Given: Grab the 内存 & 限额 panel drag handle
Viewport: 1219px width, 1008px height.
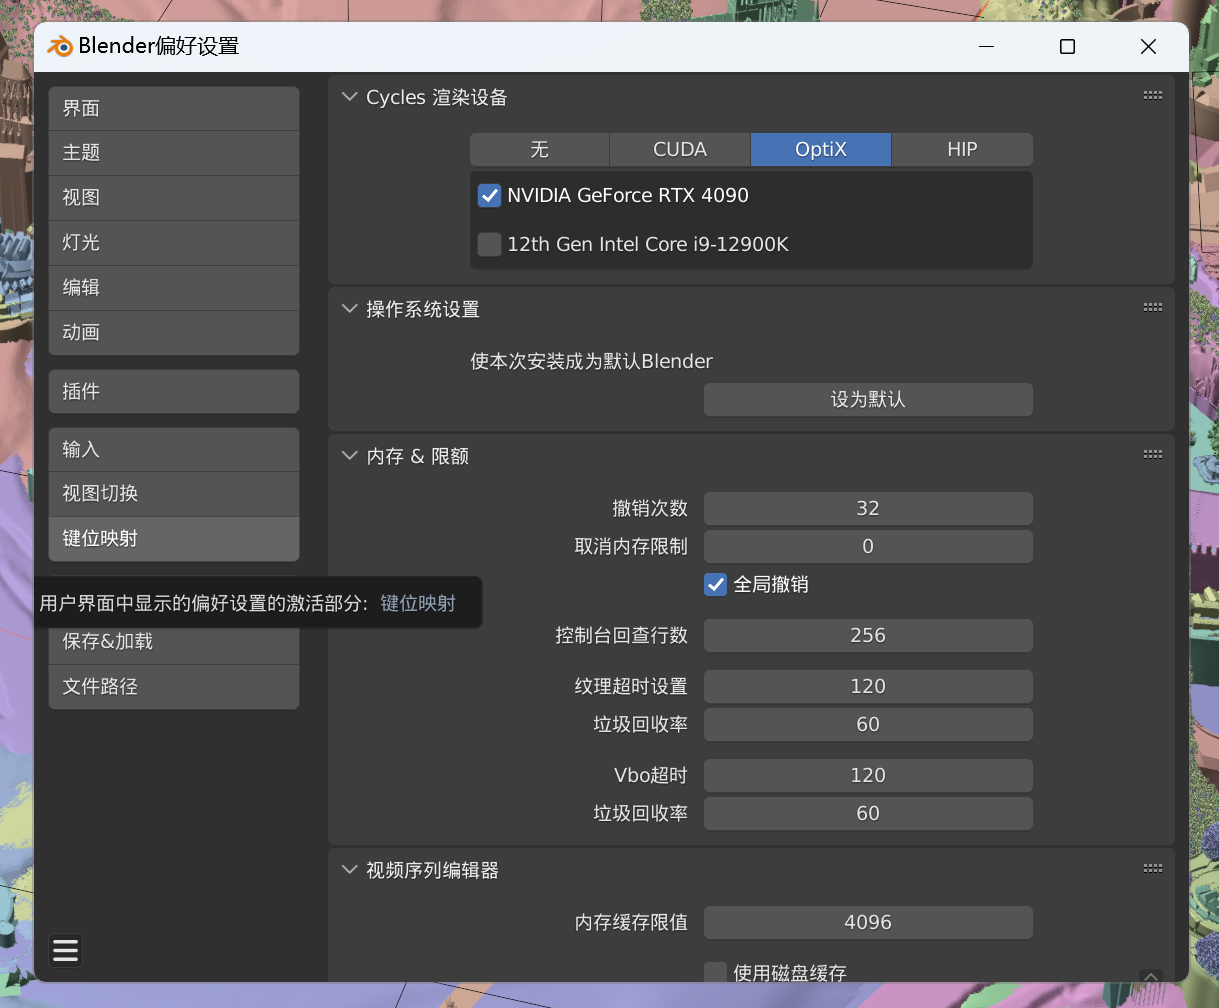Looking at the screenshot, I should [x=1152, y=455].
